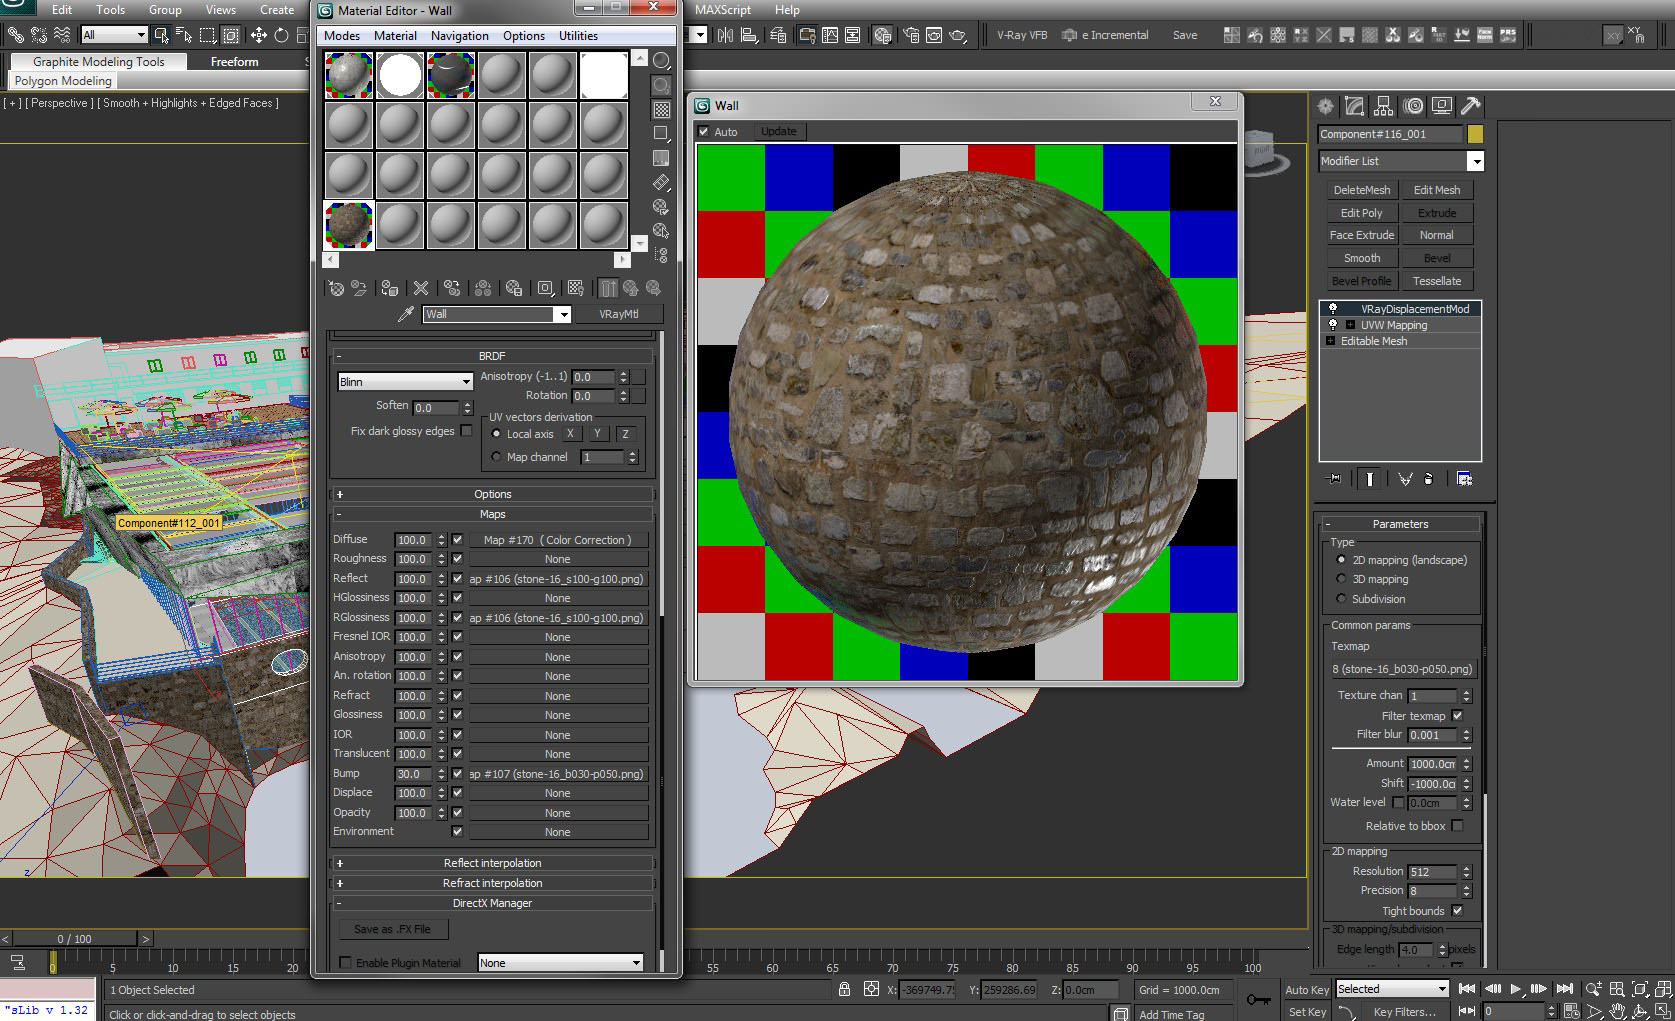The image size is (1675, 1021).
Task: Open Motion panel tab icon
Action: pyautogui.click(x=1413, y=106)
